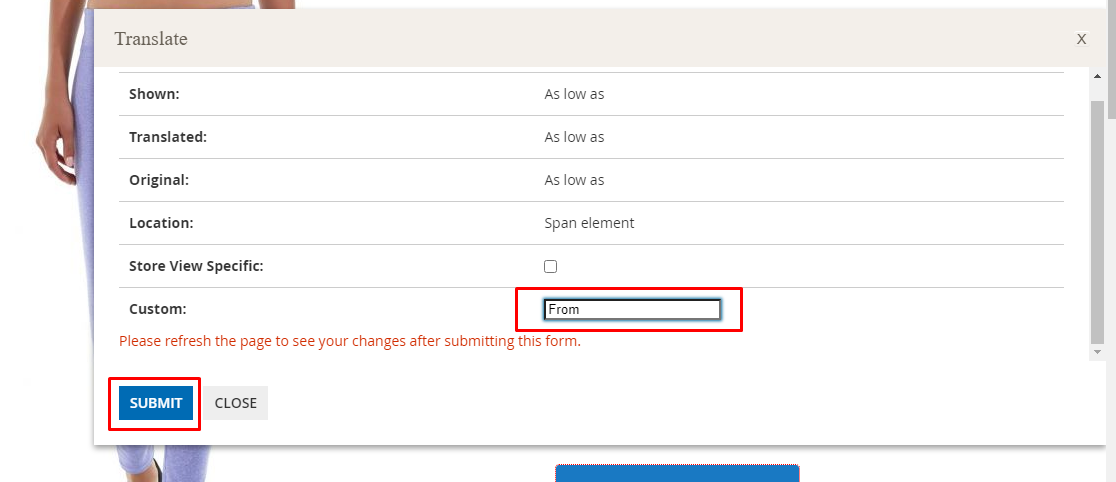Click the dialog scrollbar down arrow
This screenshot has height=482, width=1116.
(1097, 352)
